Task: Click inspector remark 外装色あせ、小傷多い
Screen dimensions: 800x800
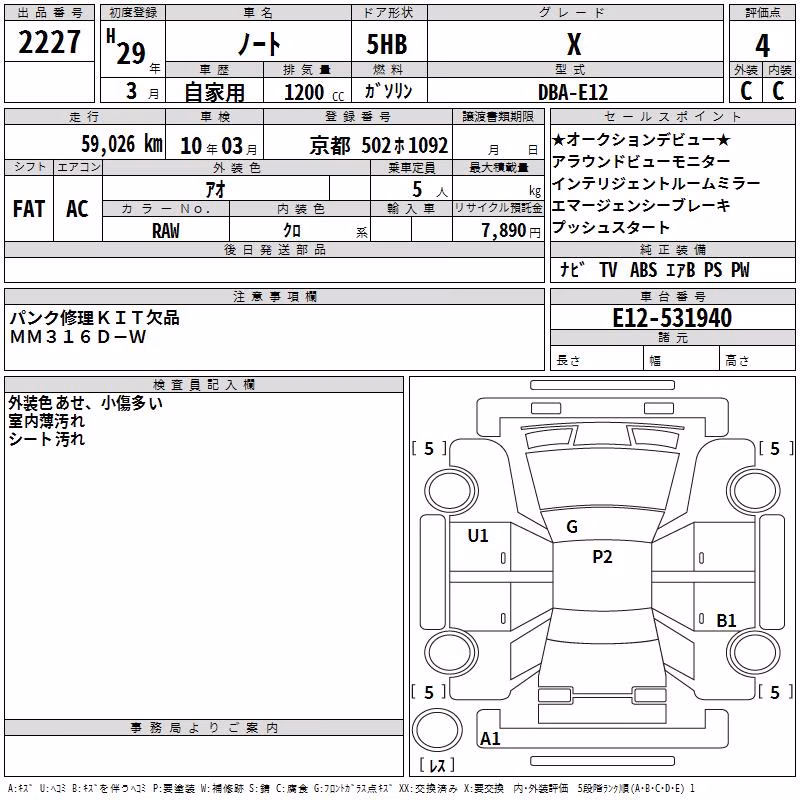Action: [x=85, y=403]
